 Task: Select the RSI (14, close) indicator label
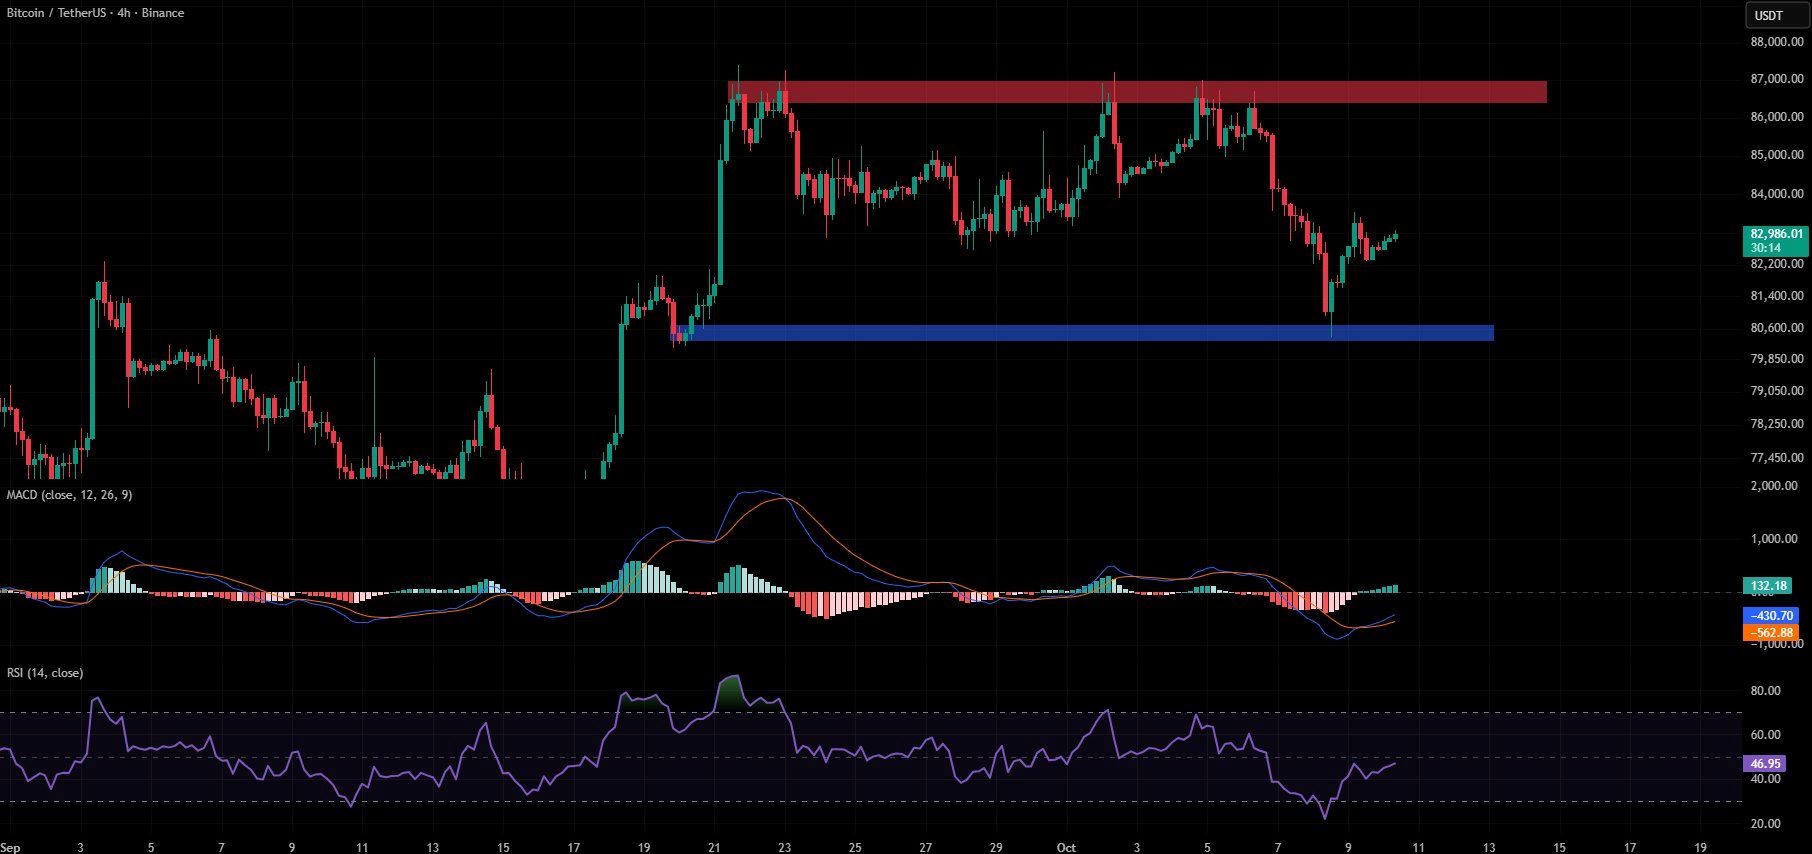[x=45, y=673]
